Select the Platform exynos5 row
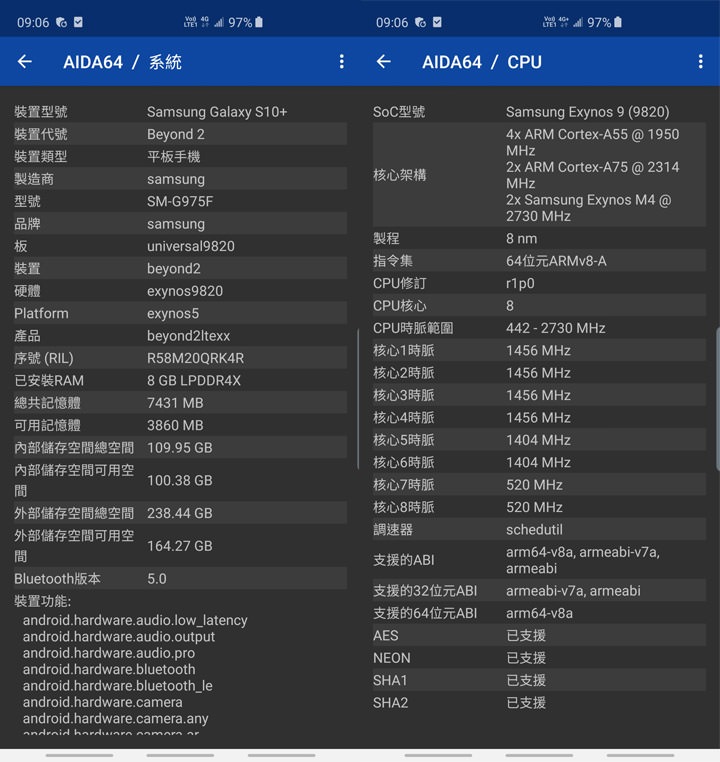Viewport: 720px width, 762px height. pos(180,313)
